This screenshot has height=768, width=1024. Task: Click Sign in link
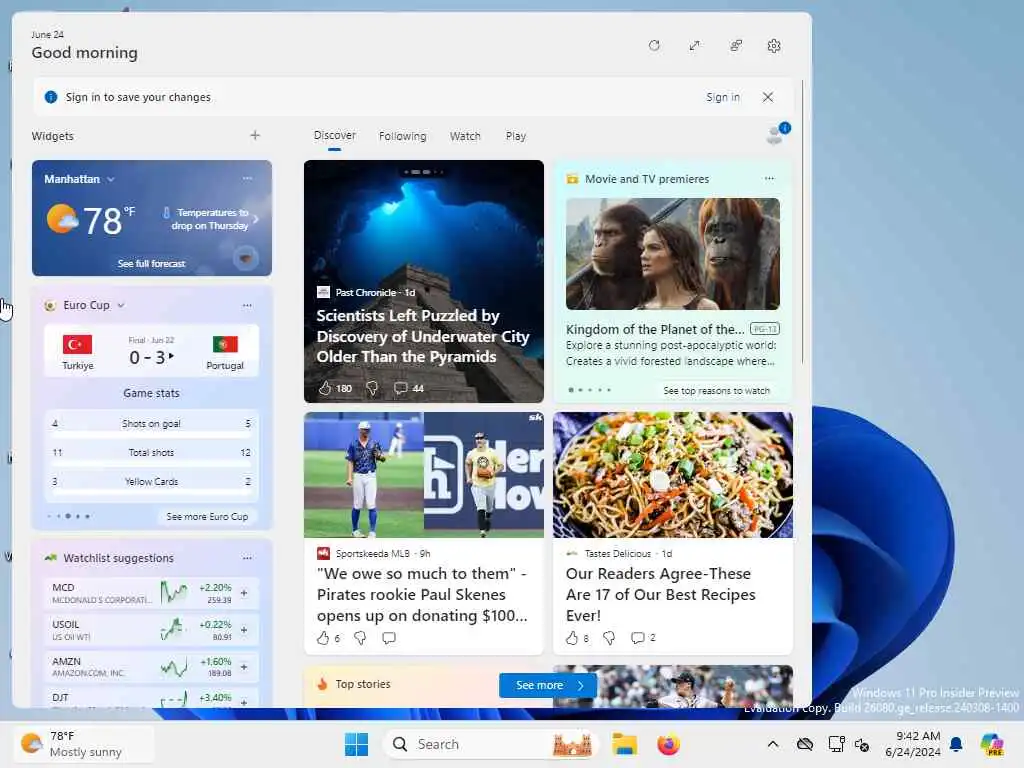click(x=722, y=97)
